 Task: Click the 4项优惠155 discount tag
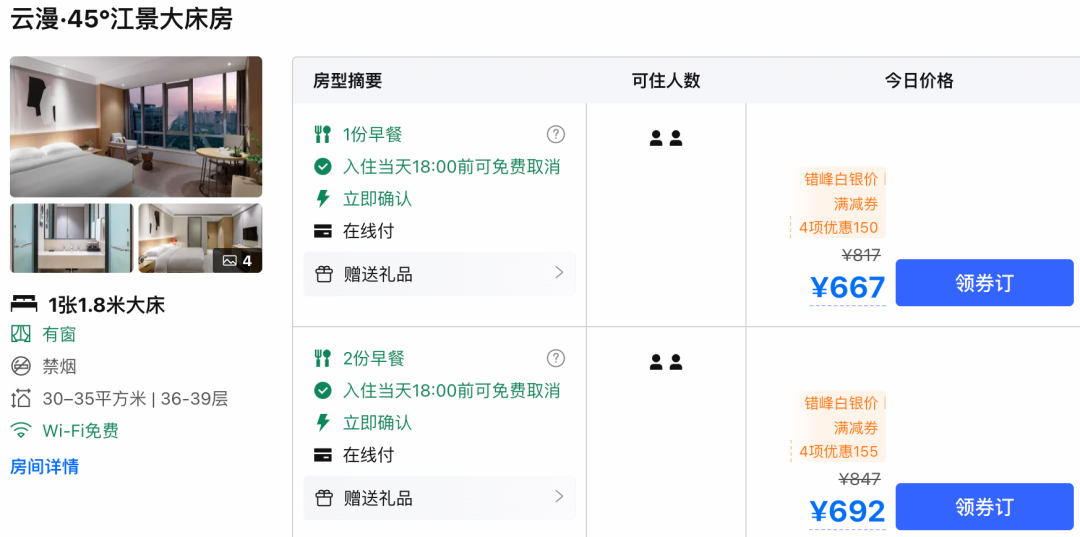[838, 452]
